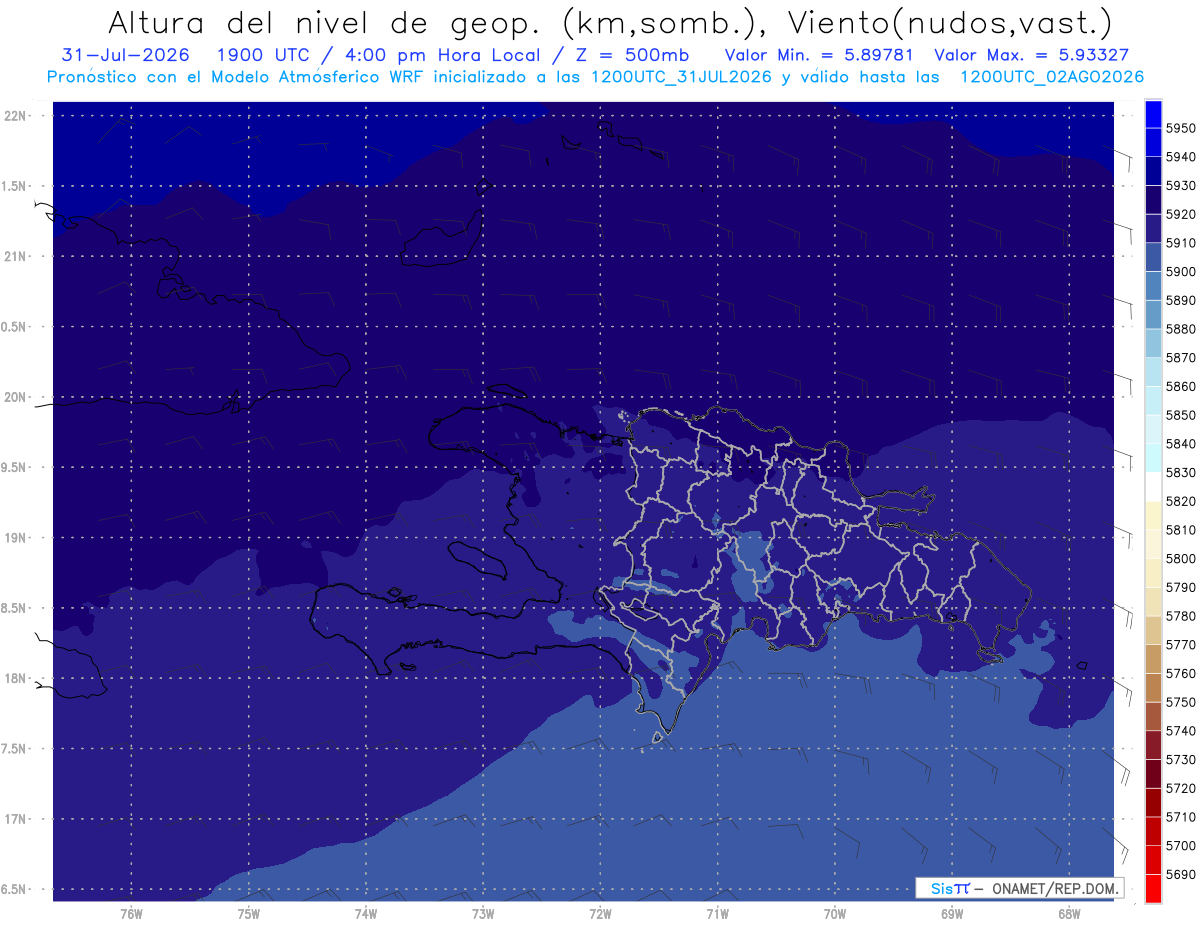
Task: Click the 21N latitude axis label
Action: pos(14,256)
